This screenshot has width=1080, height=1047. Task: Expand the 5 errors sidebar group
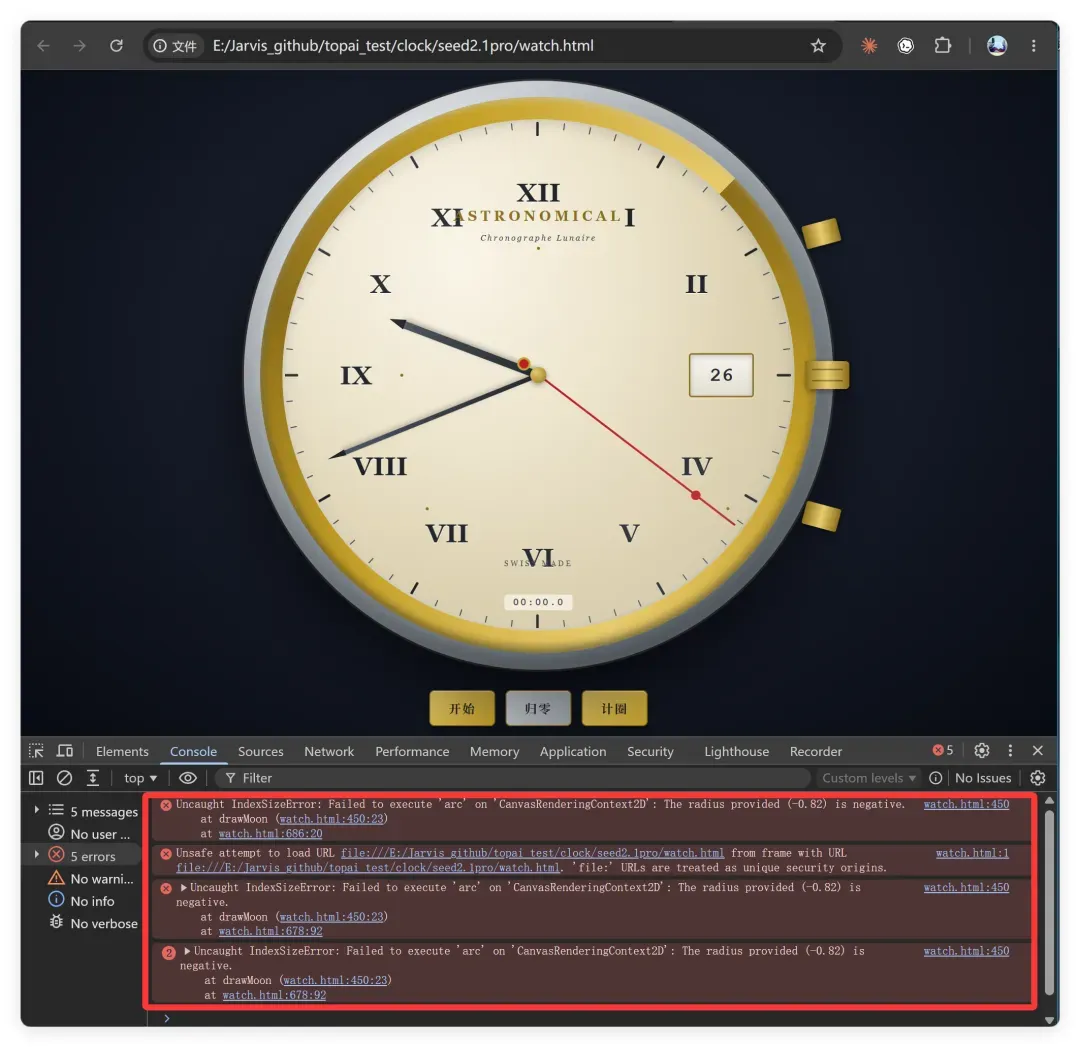[x=37, y=855]
